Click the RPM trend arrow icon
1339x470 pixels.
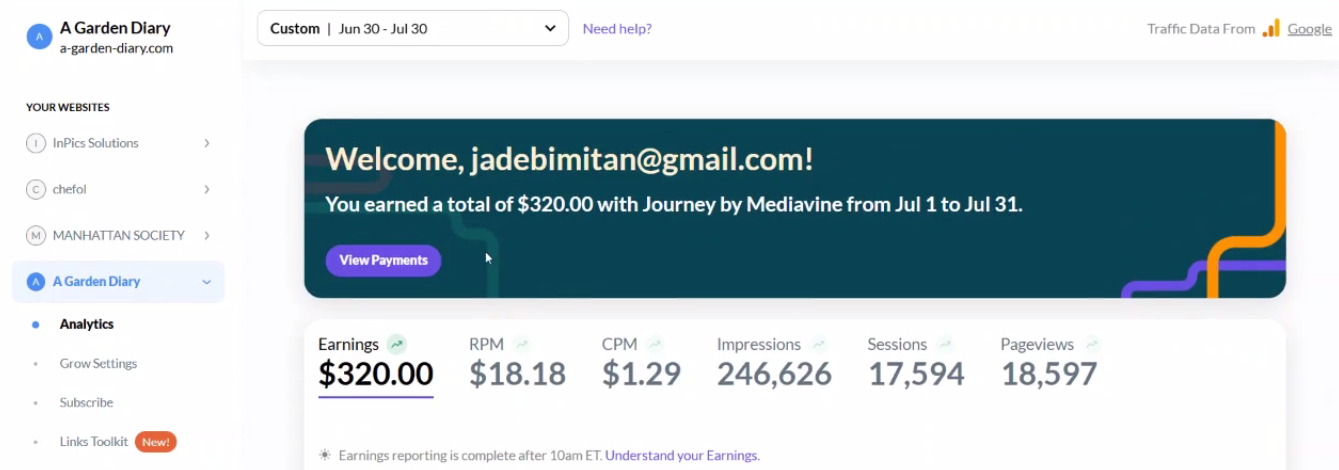coord(522,344)
